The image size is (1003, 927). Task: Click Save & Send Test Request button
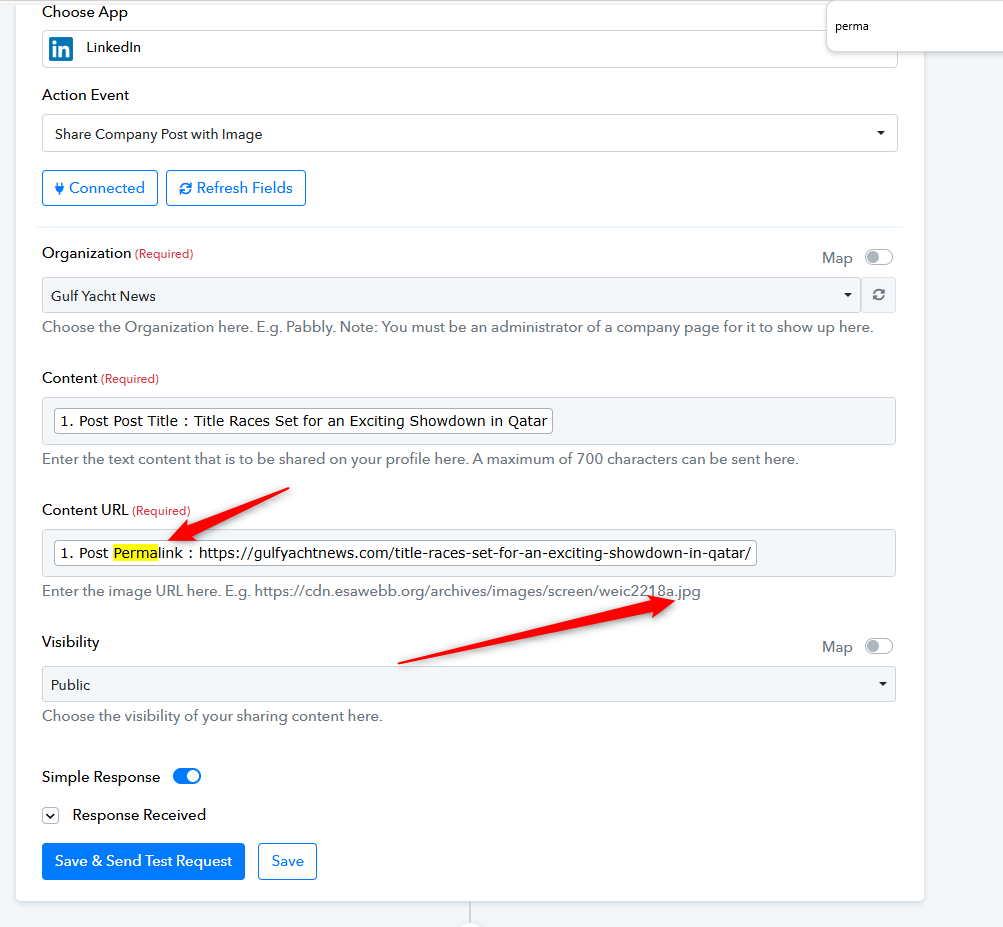[x=143, y=861]
